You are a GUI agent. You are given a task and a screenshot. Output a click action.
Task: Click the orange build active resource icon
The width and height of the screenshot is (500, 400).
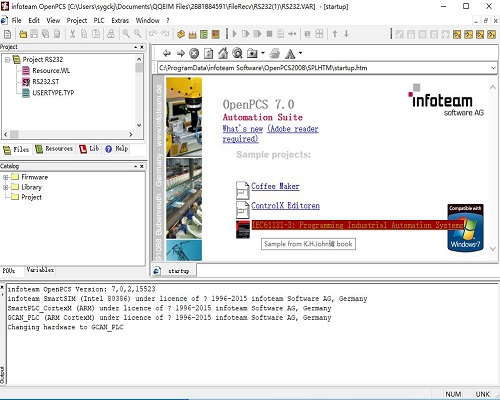(x=181, y=34)
